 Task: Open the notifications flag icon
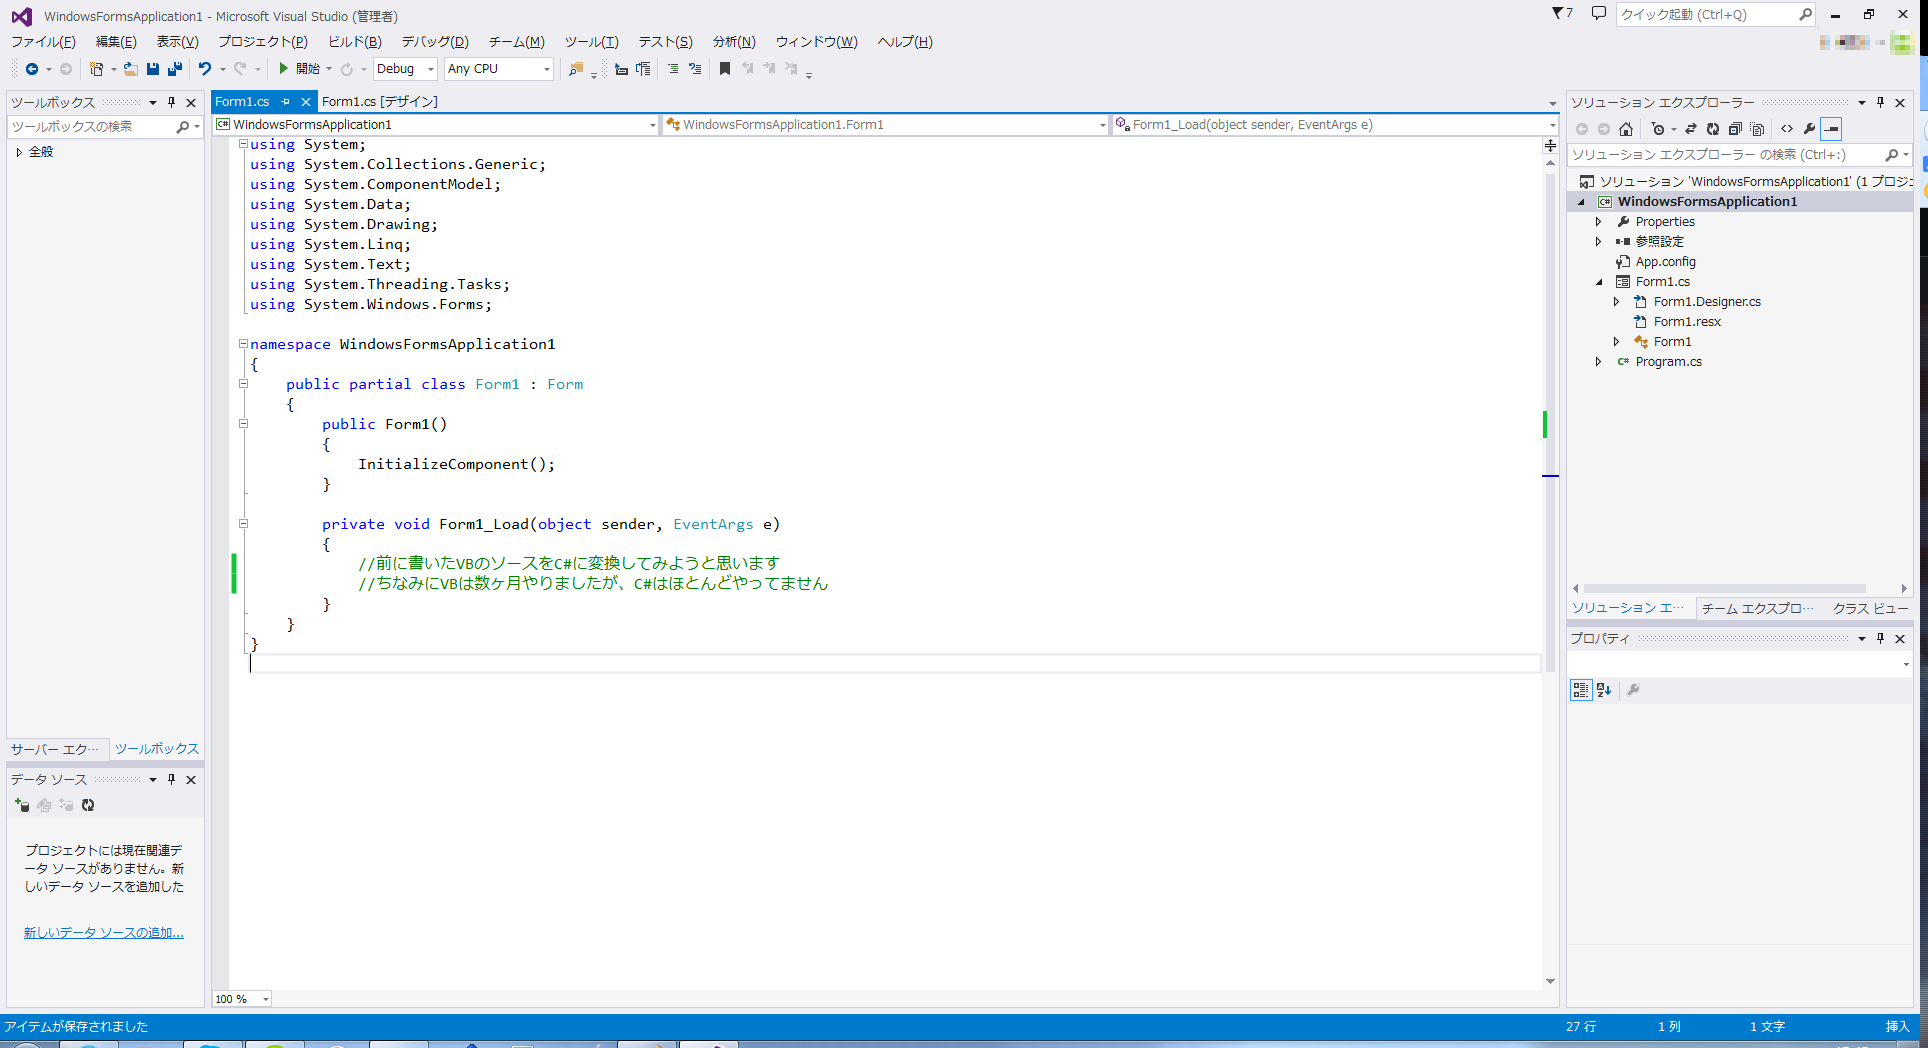1562,14
